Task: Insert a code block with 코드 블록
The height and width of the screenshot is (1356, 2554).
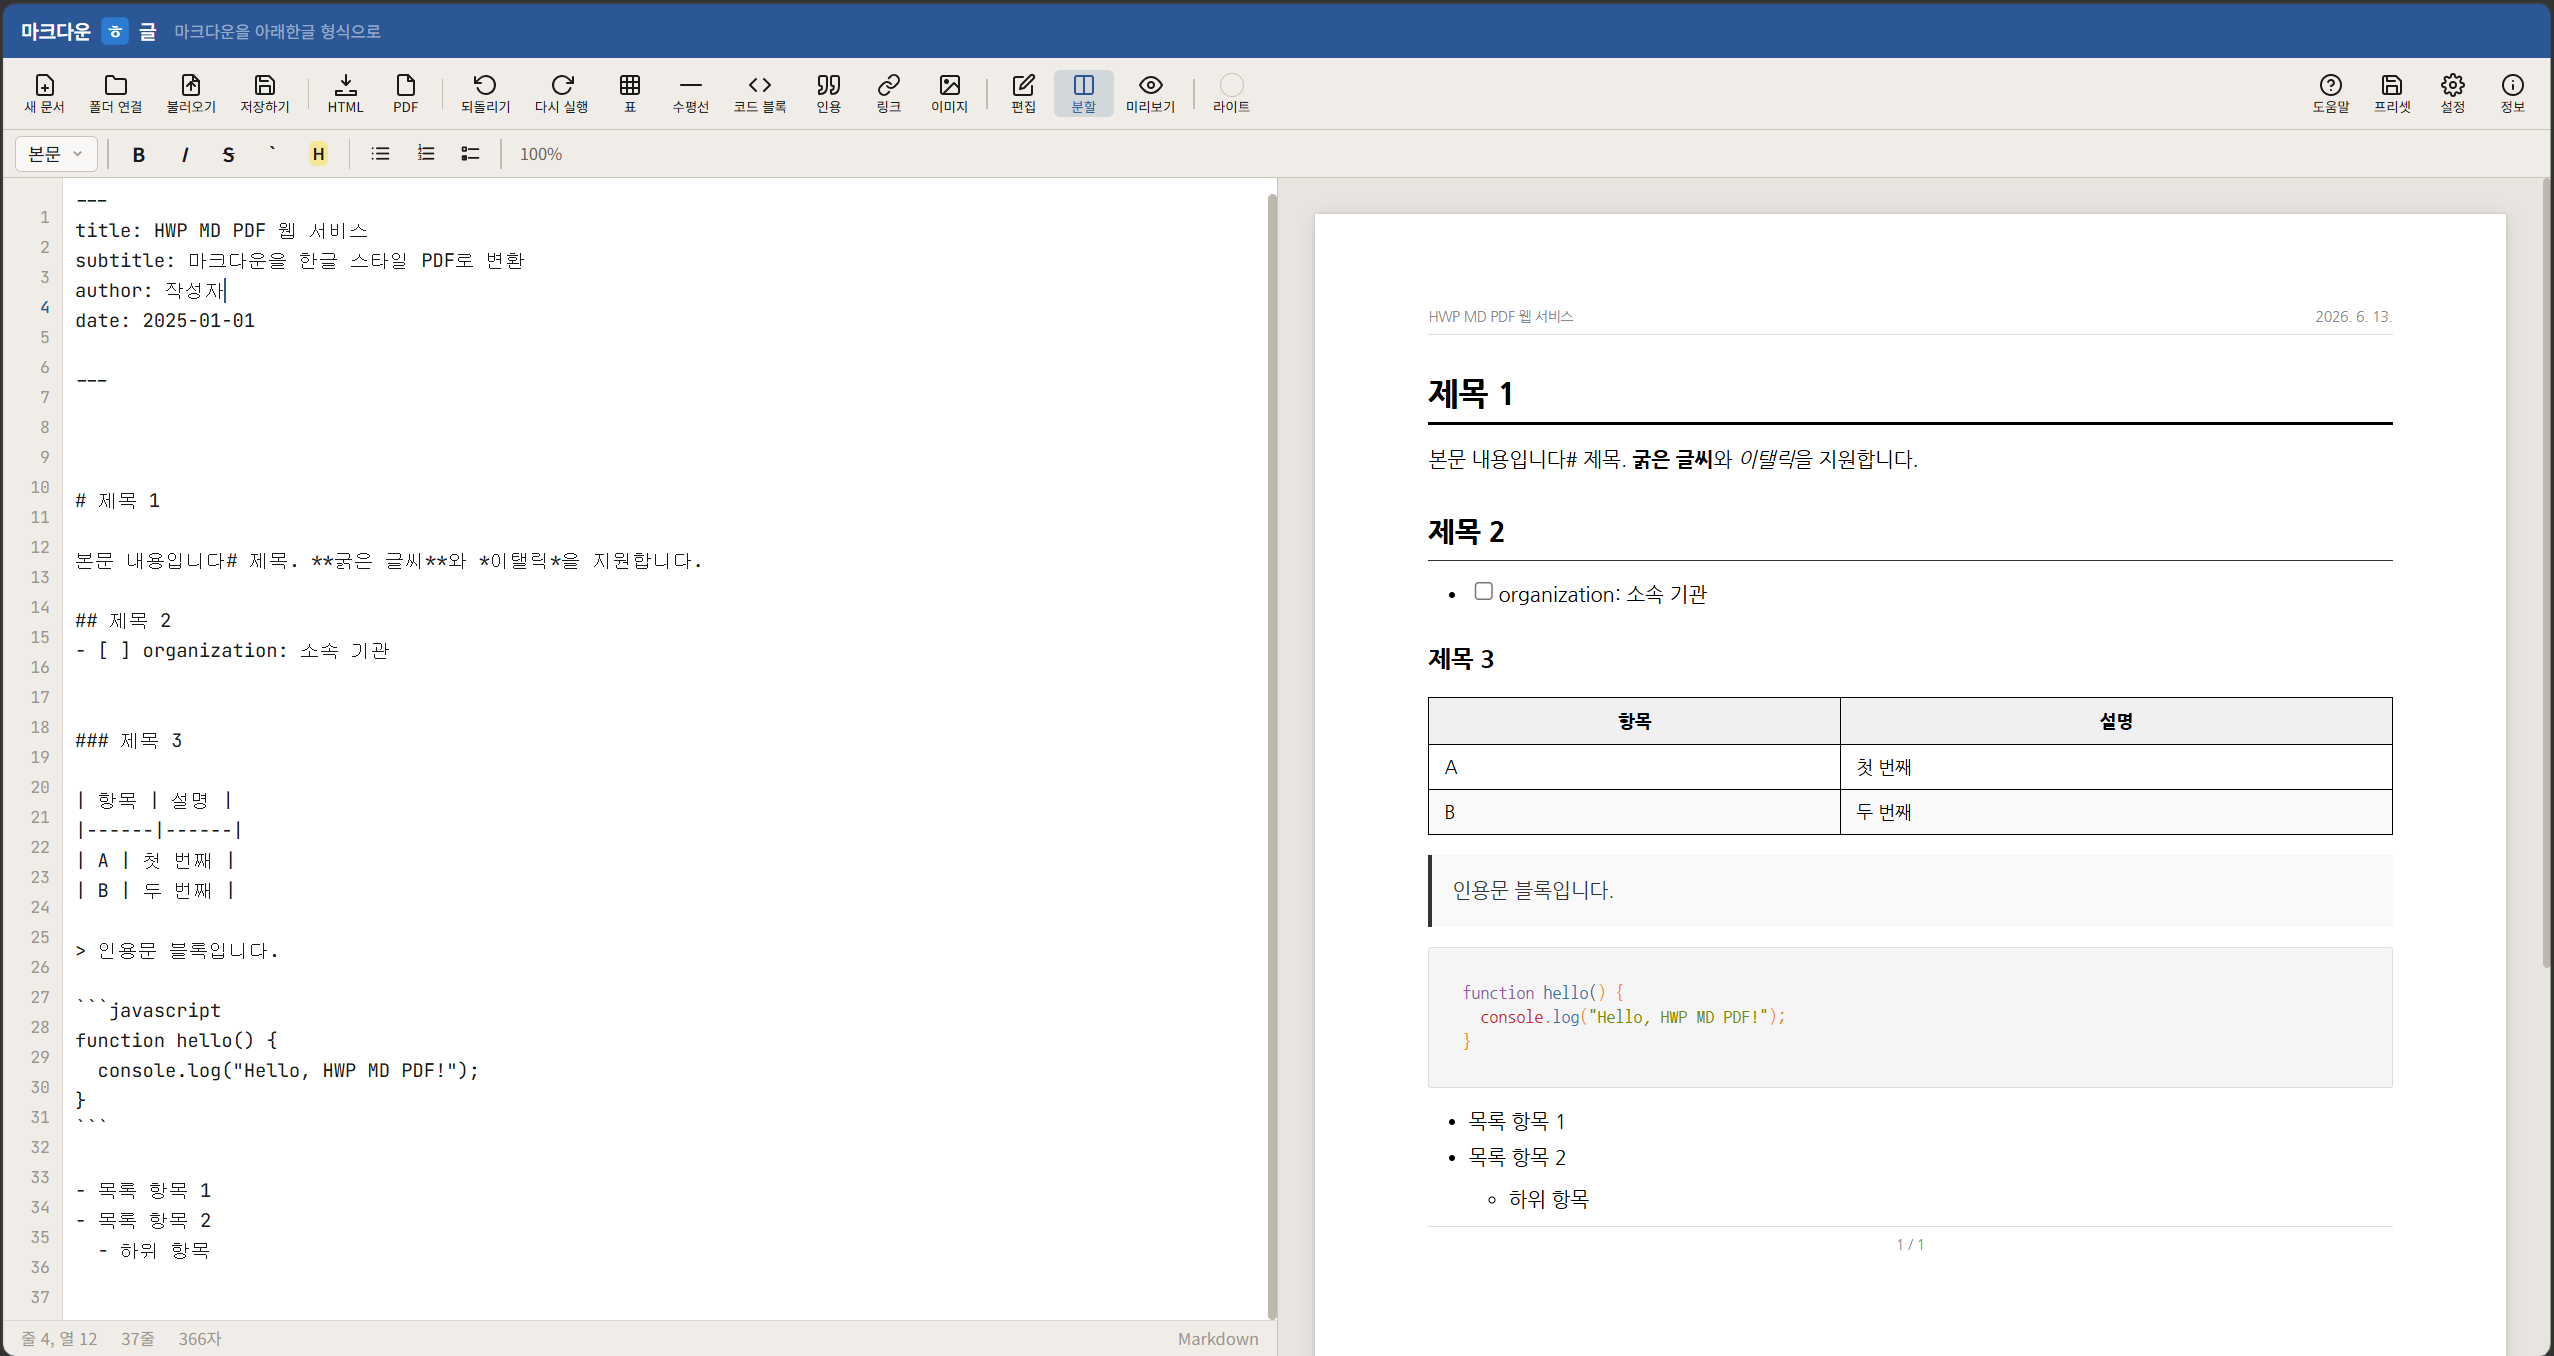Action: pos(760,94)
